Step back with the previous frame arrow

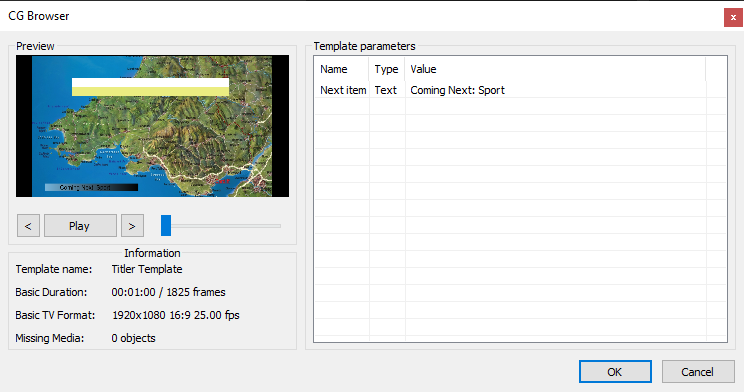click(28, 225)
